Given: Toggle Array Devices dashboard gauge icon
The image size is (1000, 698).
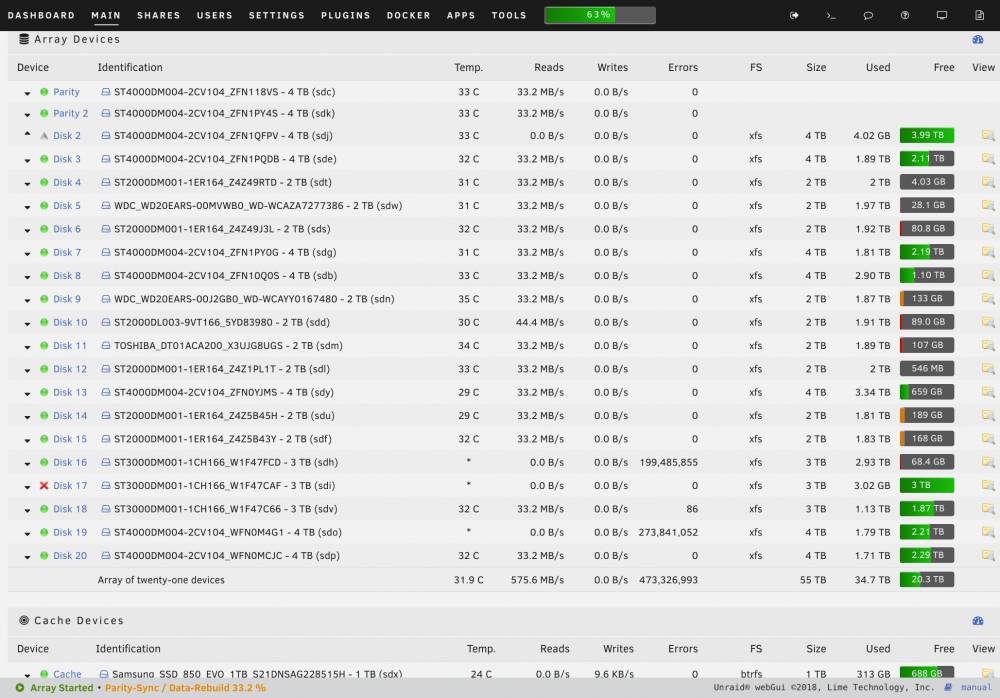Looking at the screenshot, I should click(978, 40).
